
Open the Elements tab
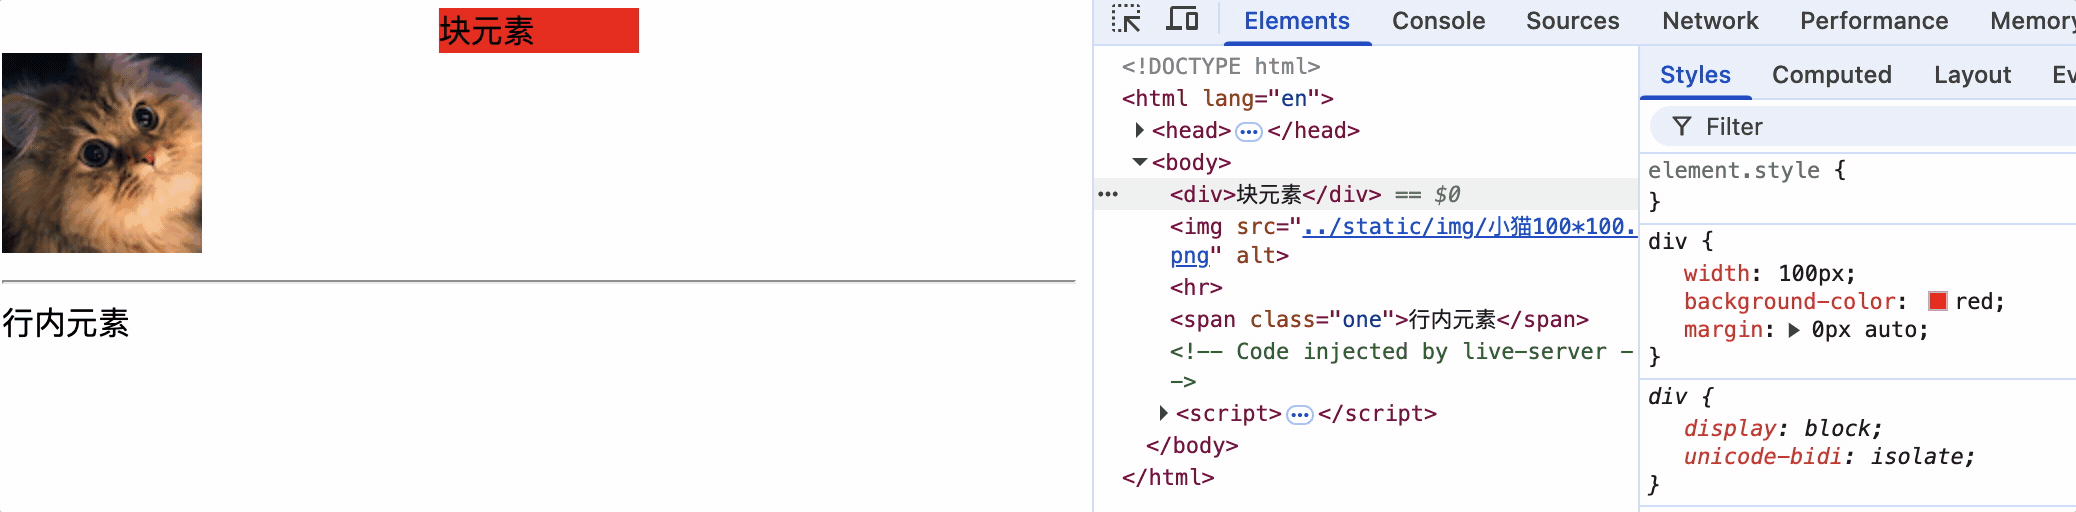(x=1297, y=21)
